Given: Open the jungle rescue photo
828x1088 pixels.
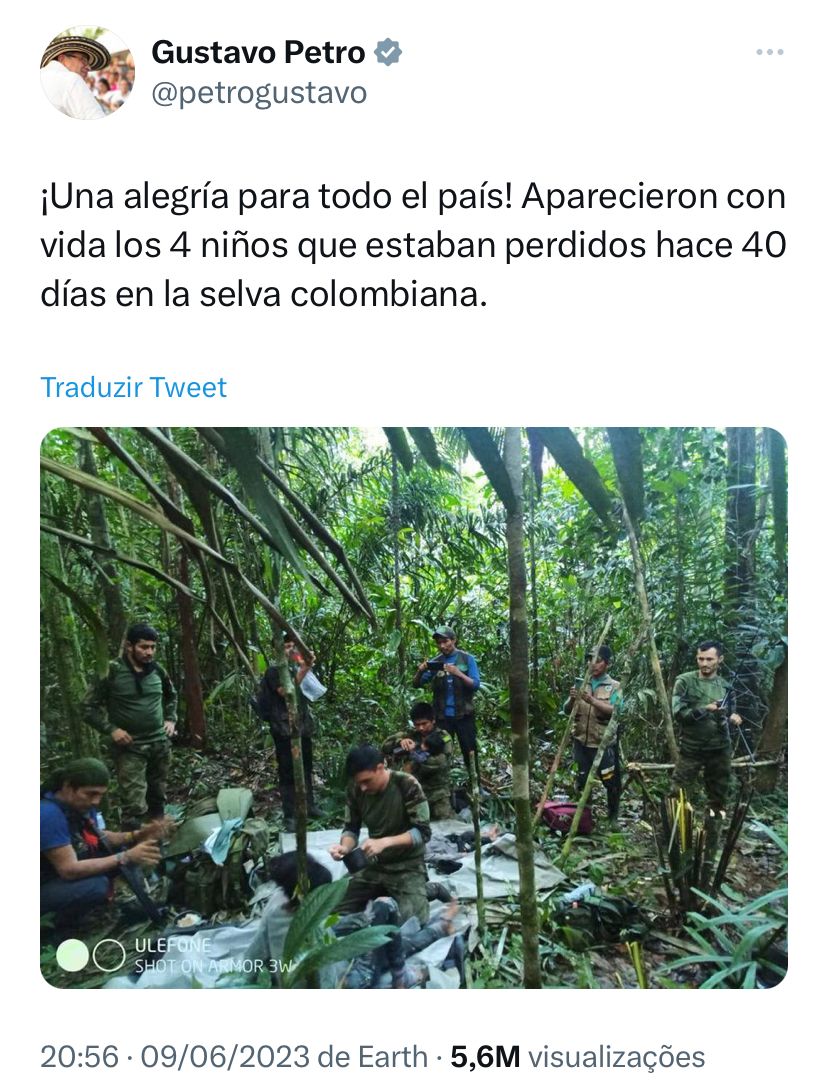Looking at the screenshot, I should click(414, 707).
